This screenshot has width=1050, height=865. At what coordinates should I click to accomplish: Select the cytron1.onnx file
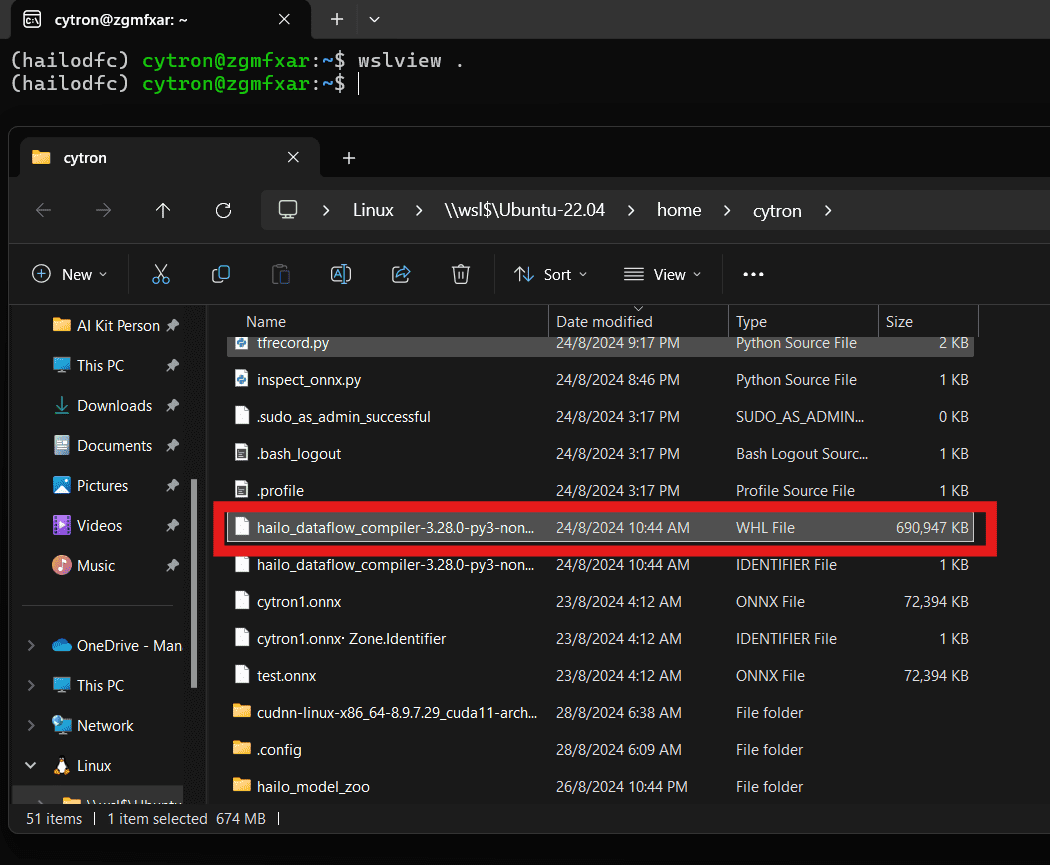coord(299,602)
